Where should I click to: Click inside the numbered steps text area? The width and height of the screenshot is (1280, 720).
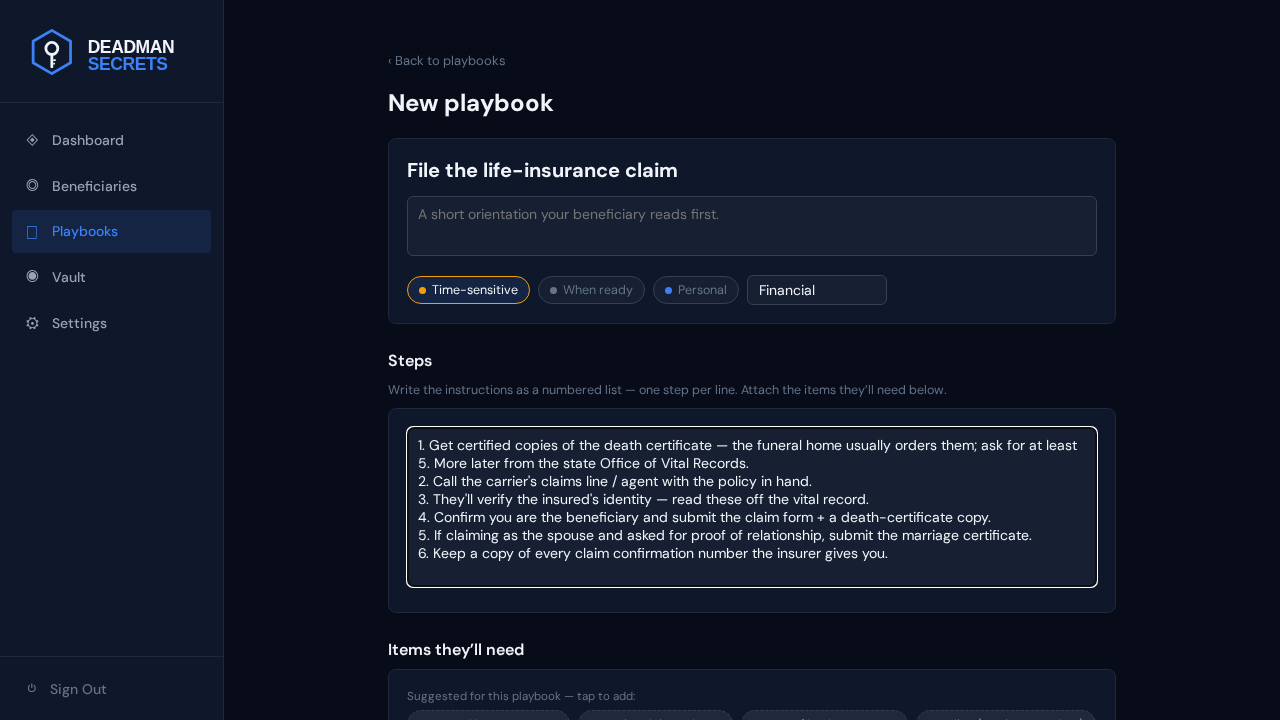click(x=752, y=507)
